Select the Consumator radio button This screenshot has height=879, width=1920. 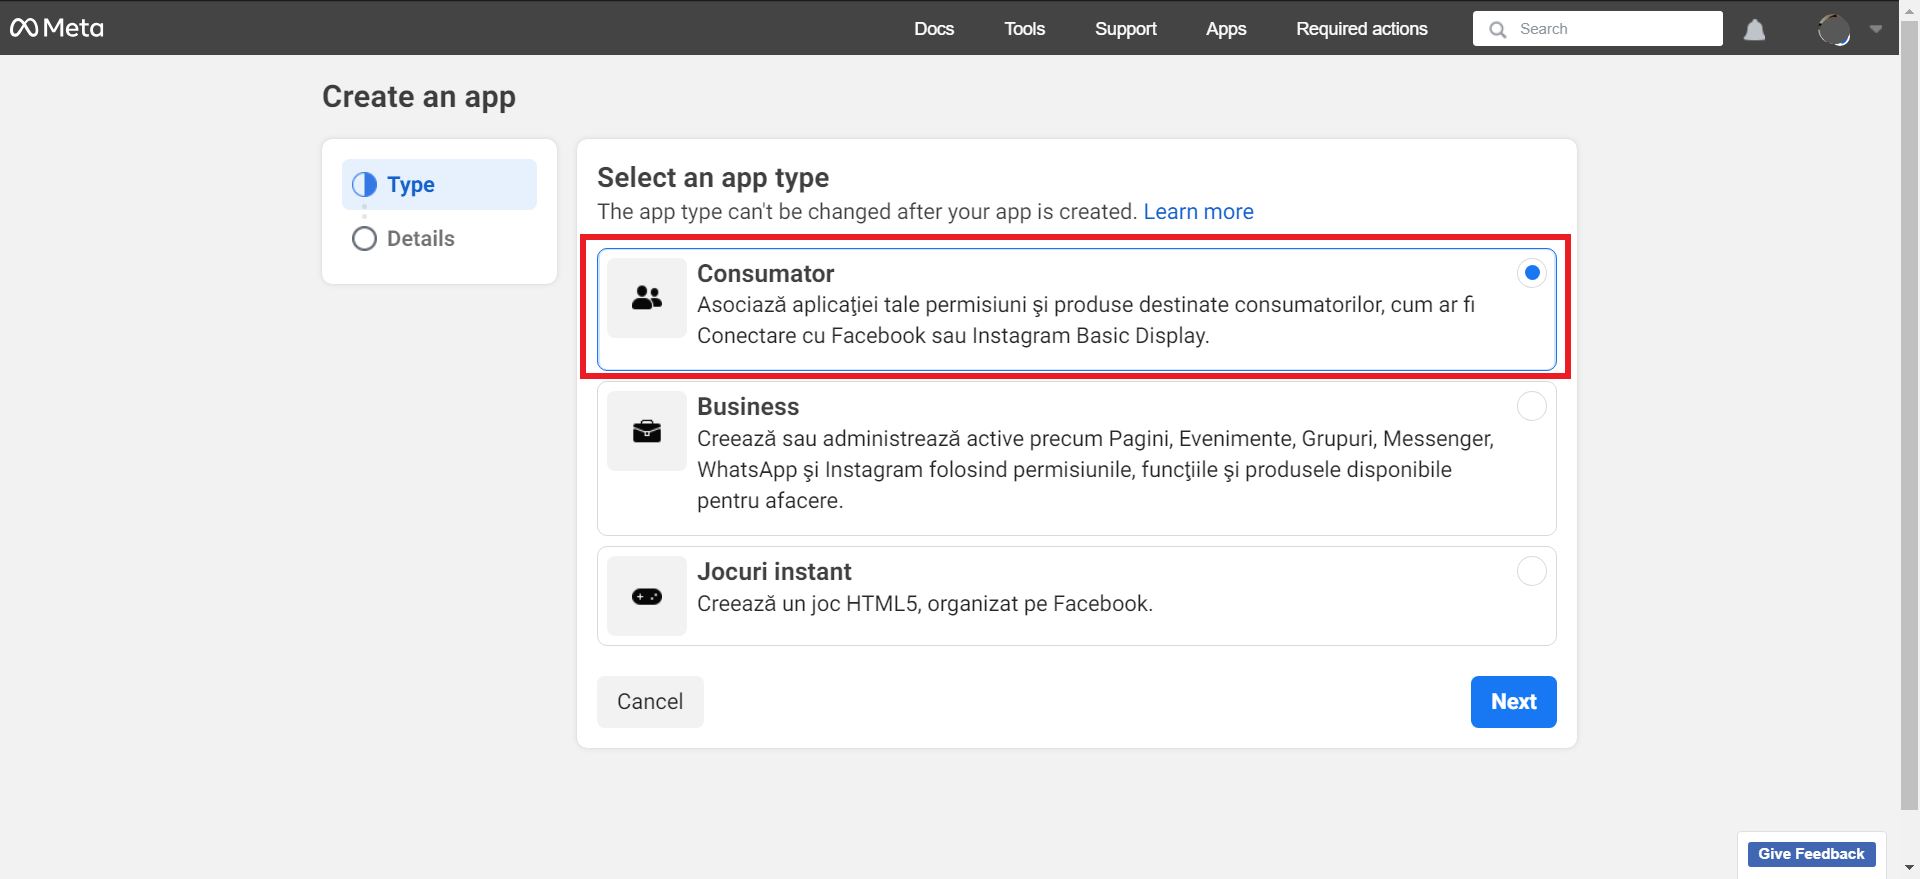1532,273
